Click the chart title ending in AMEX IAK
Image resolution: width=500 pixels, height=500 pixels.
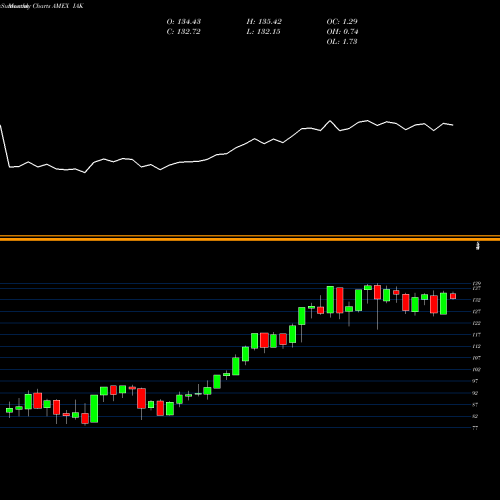(42, 6)
